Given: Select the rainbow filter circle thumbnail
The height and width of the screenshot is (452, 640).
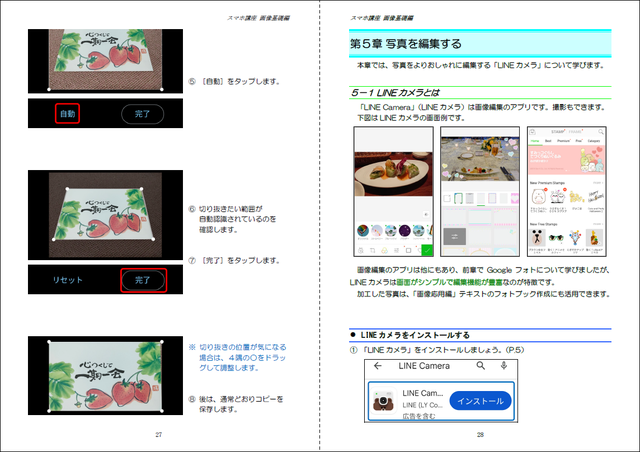Looking at the screenshot, I should click(x=363, y=231).
